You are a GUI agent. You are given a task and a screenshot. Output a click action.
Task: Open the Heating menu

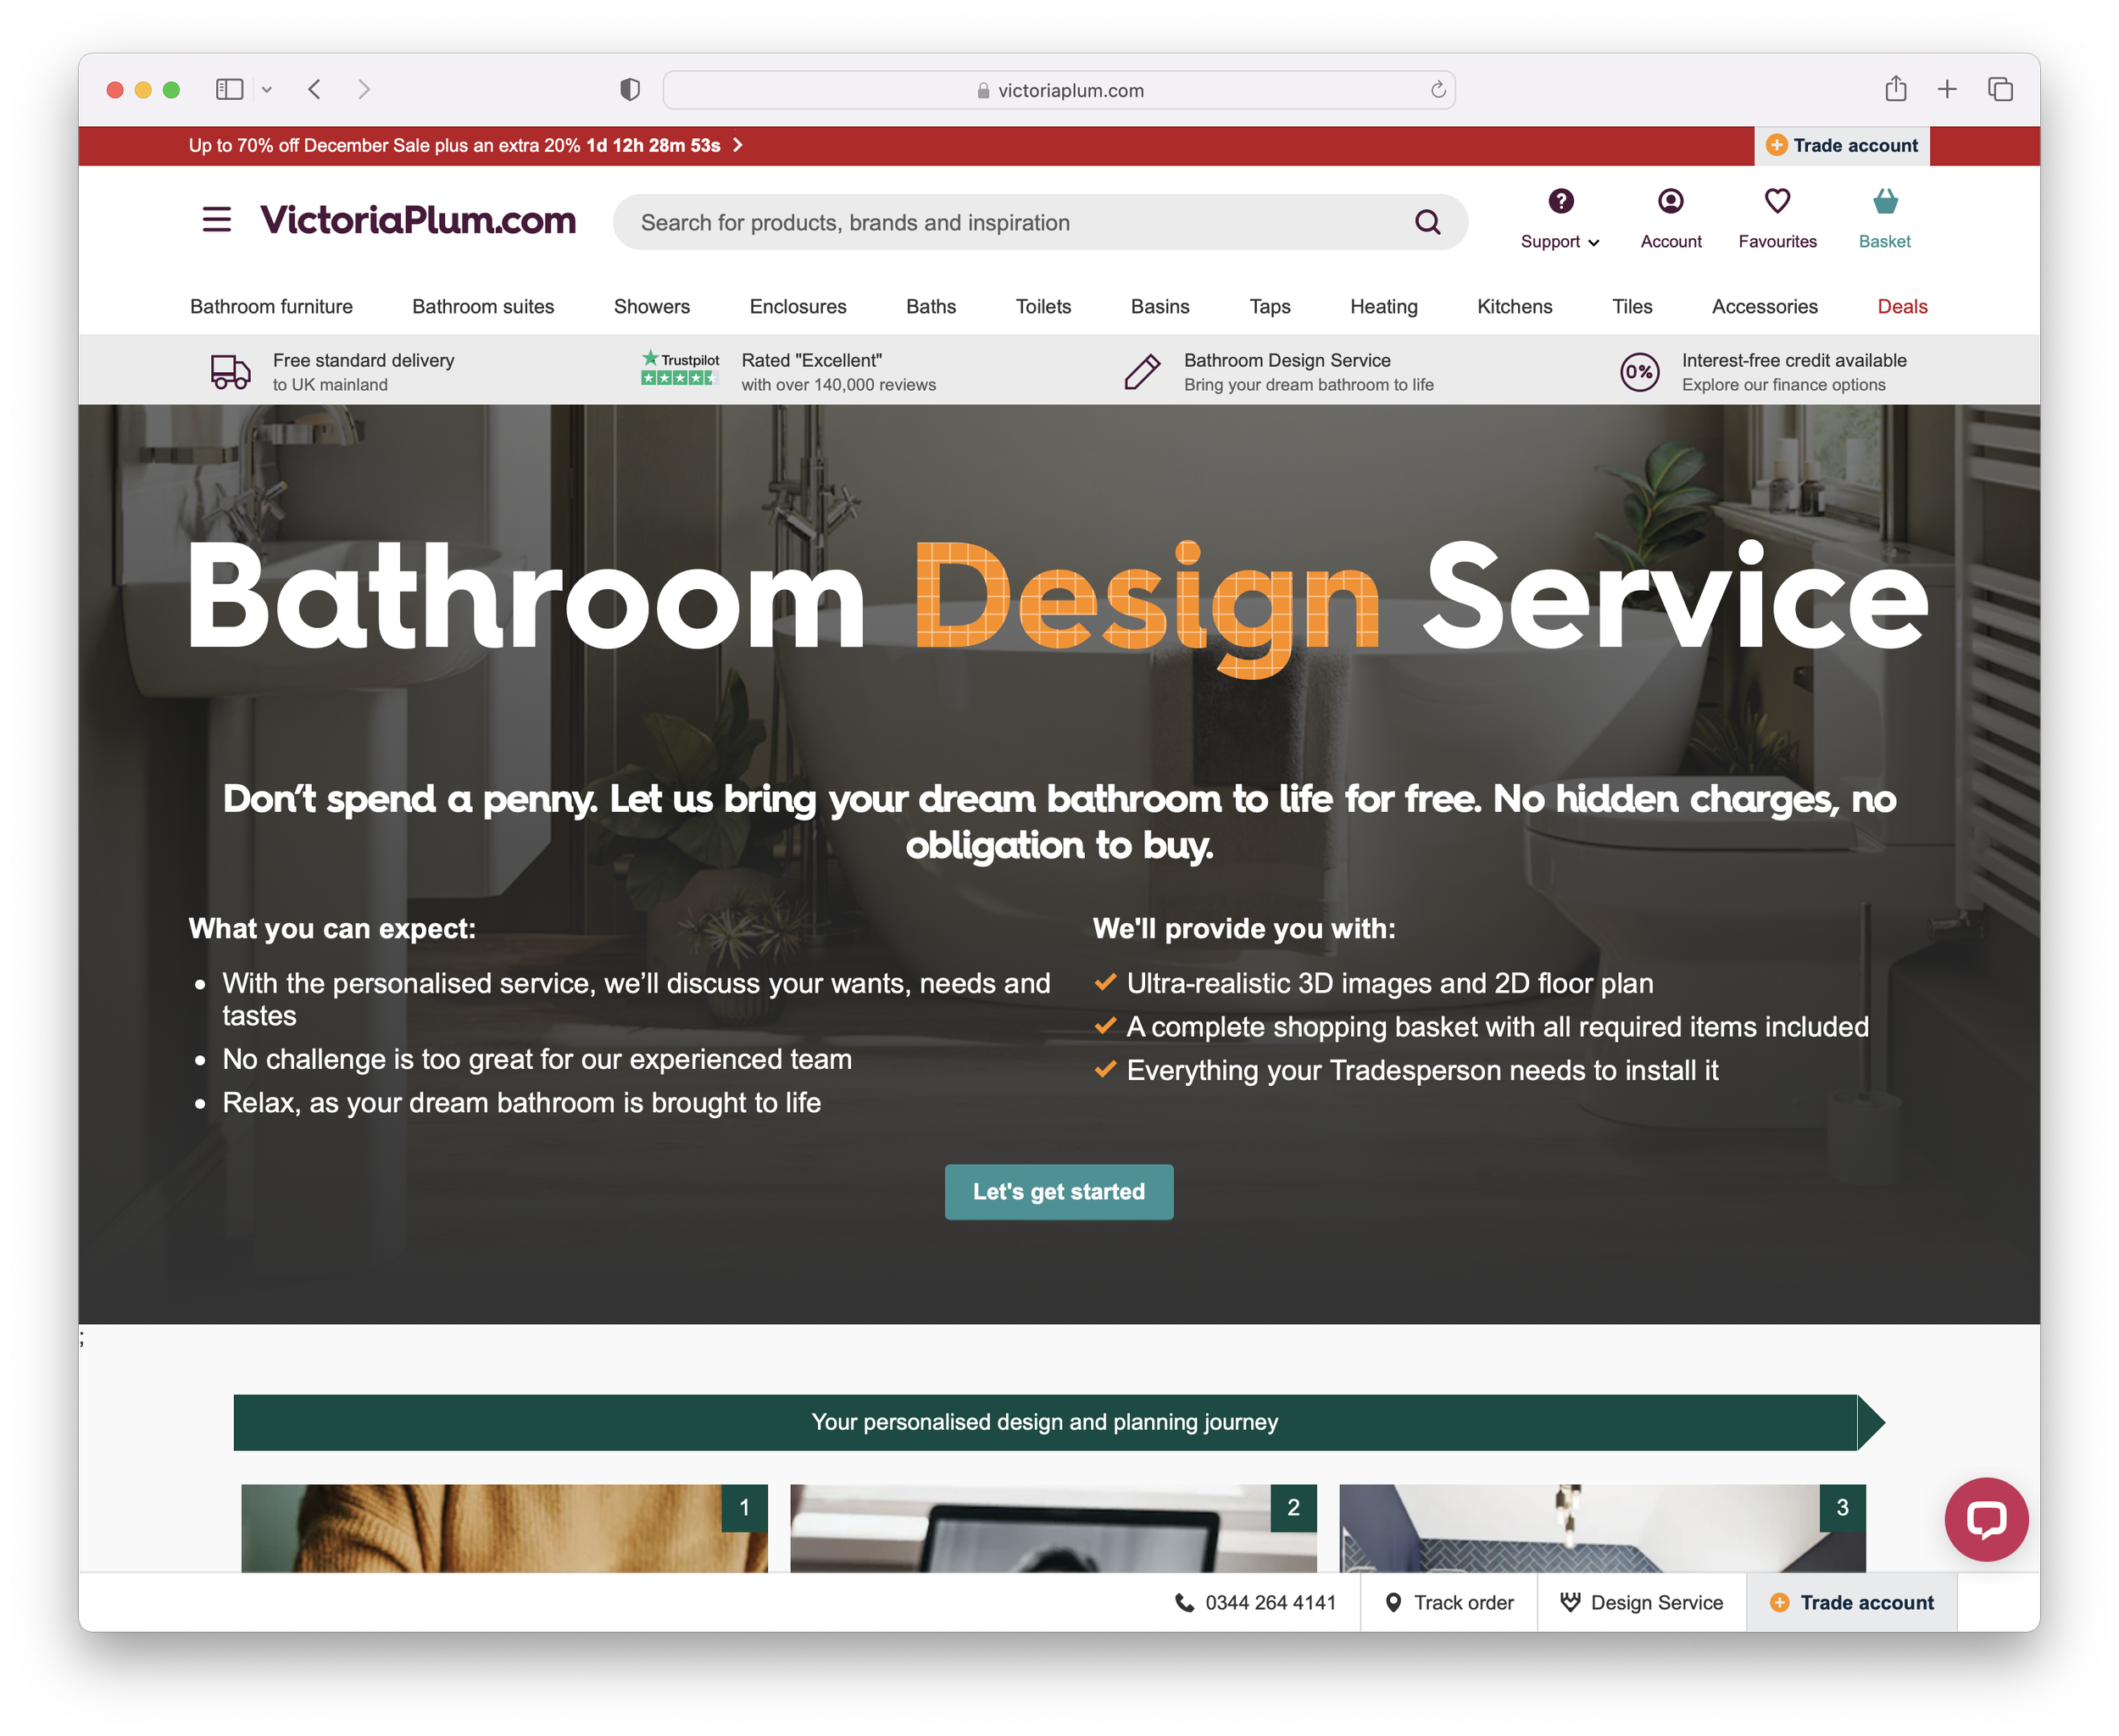[1383, 306]
